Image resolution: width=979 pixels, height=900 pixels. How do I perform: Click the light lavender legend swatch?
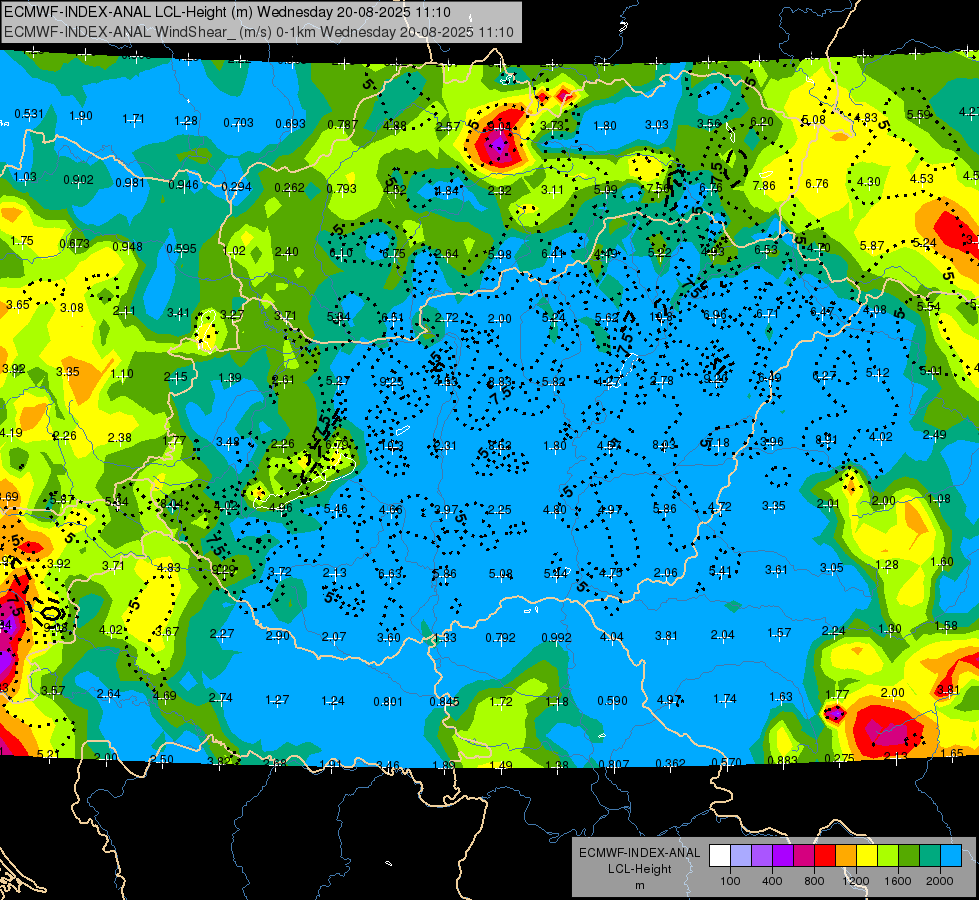(x=741, y=856)
